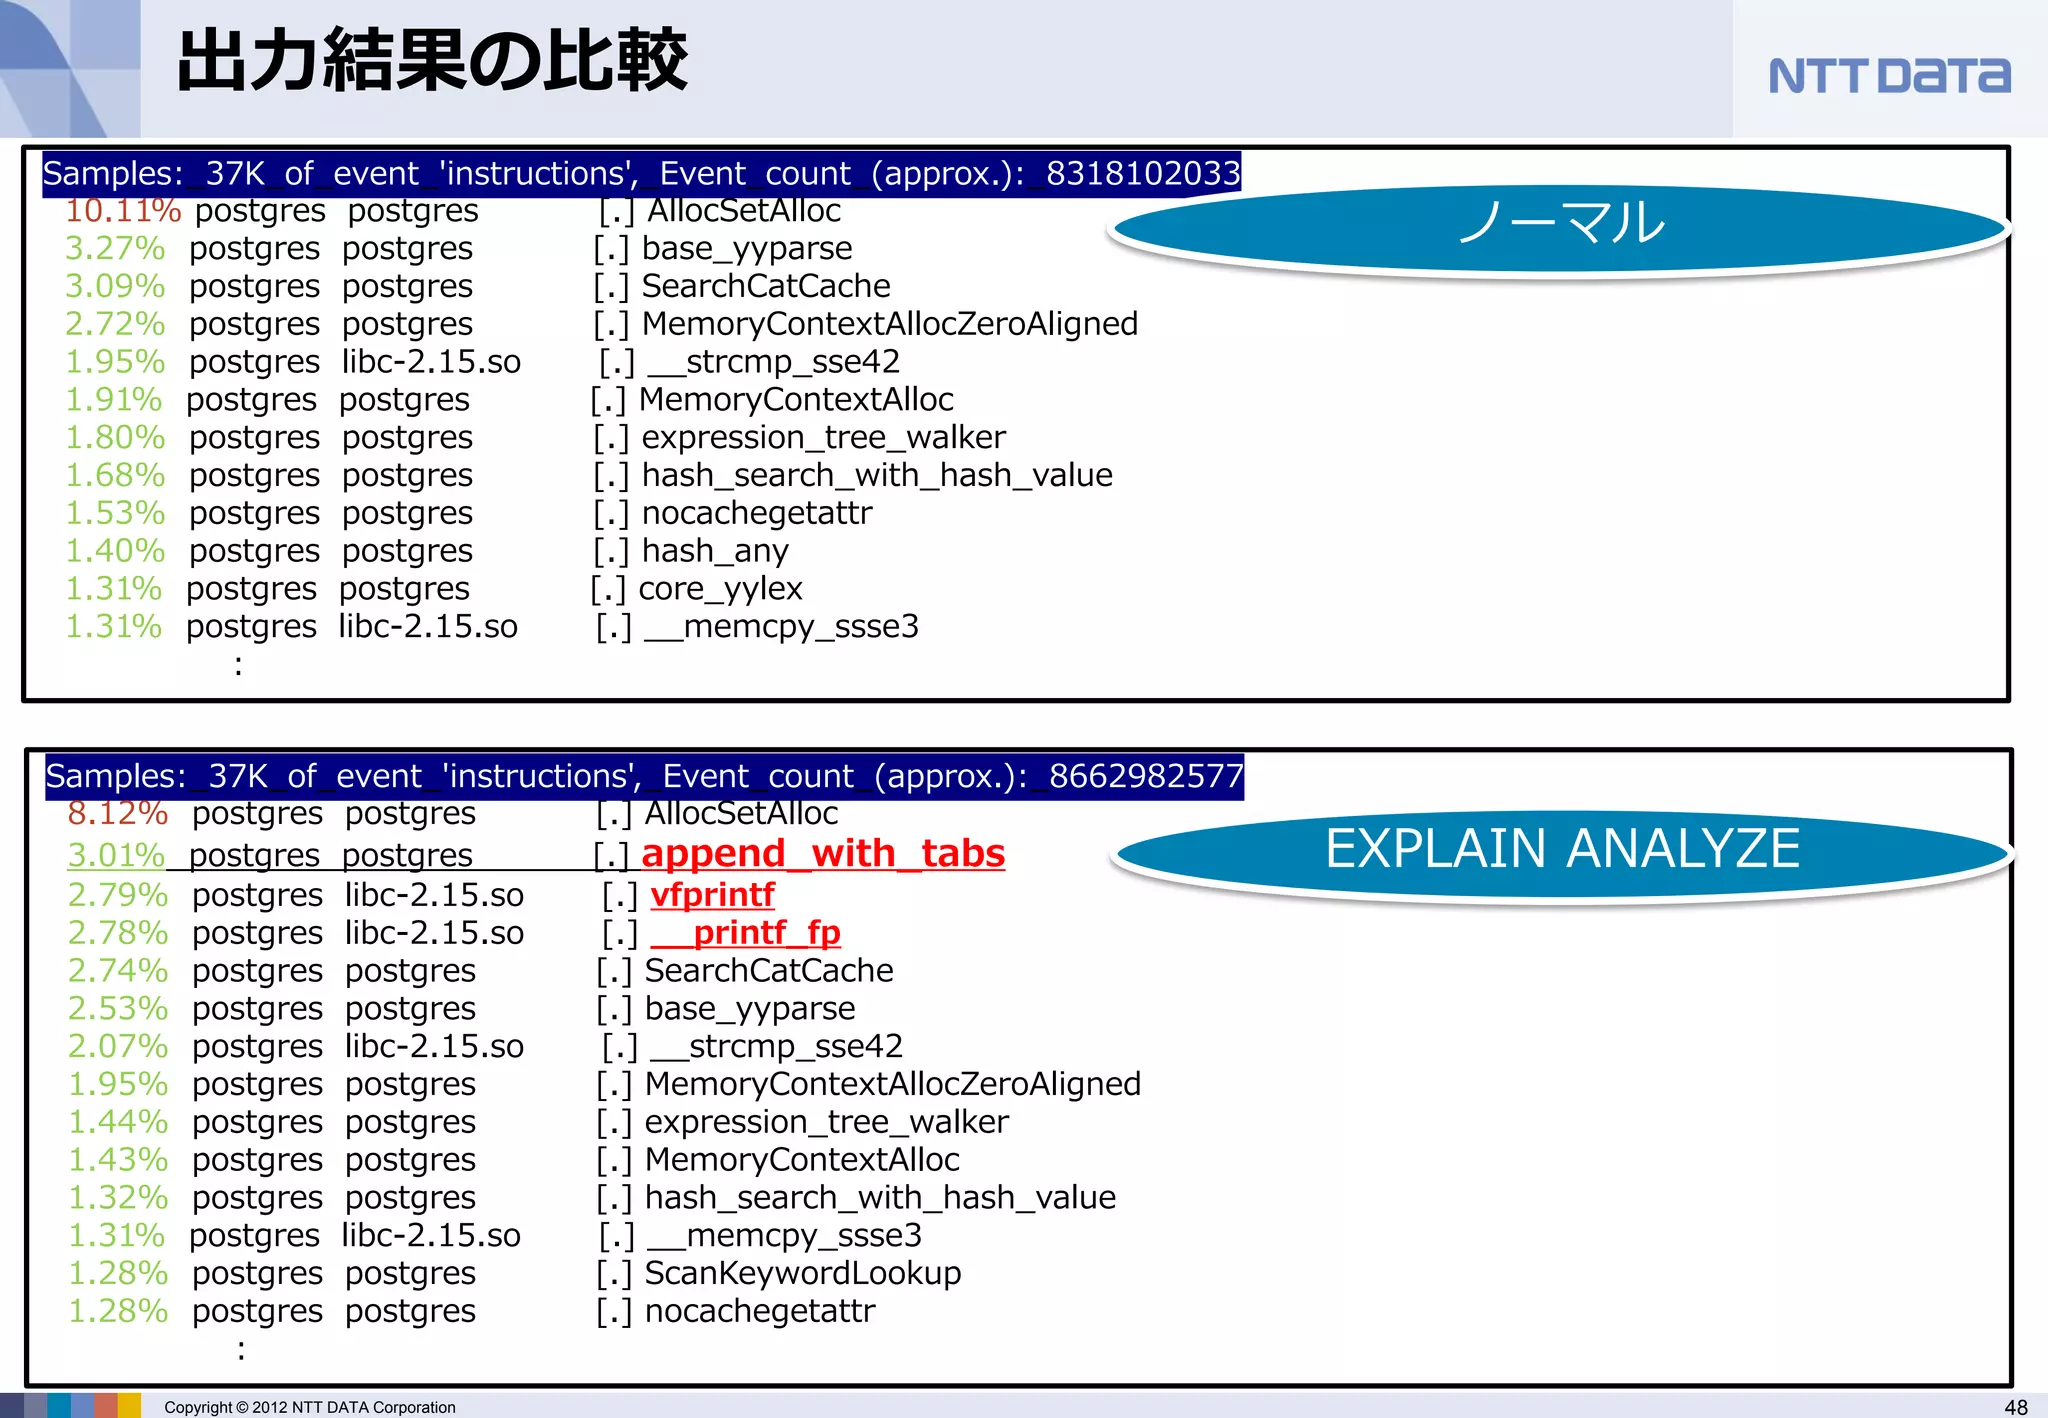Click the slide page number 48
The height and width of the screenshot is (1418, 2048).
(2016, 1407)
